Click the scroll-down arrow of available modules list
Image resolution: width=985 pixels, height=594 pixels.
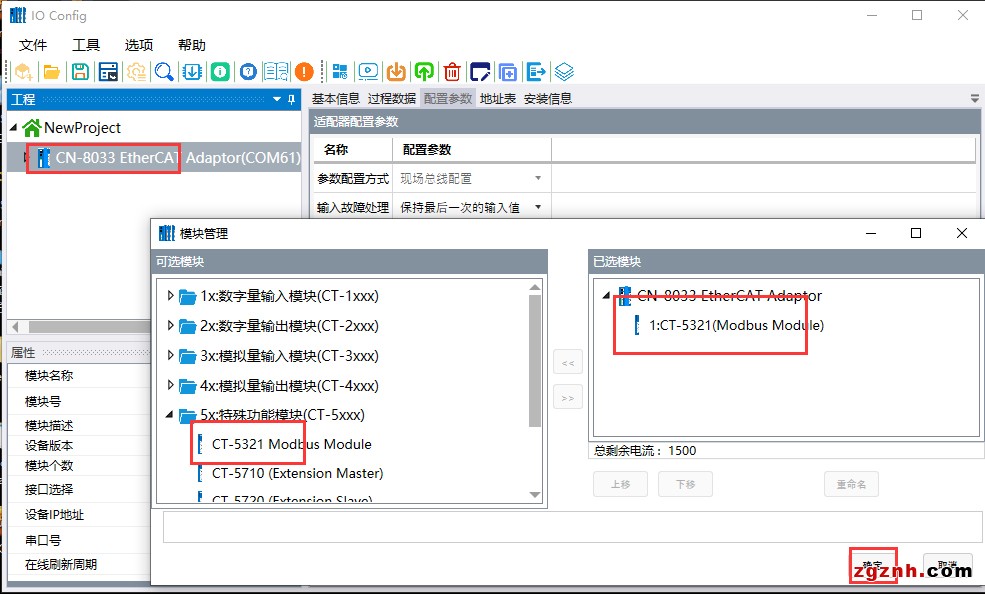[535, 495]
